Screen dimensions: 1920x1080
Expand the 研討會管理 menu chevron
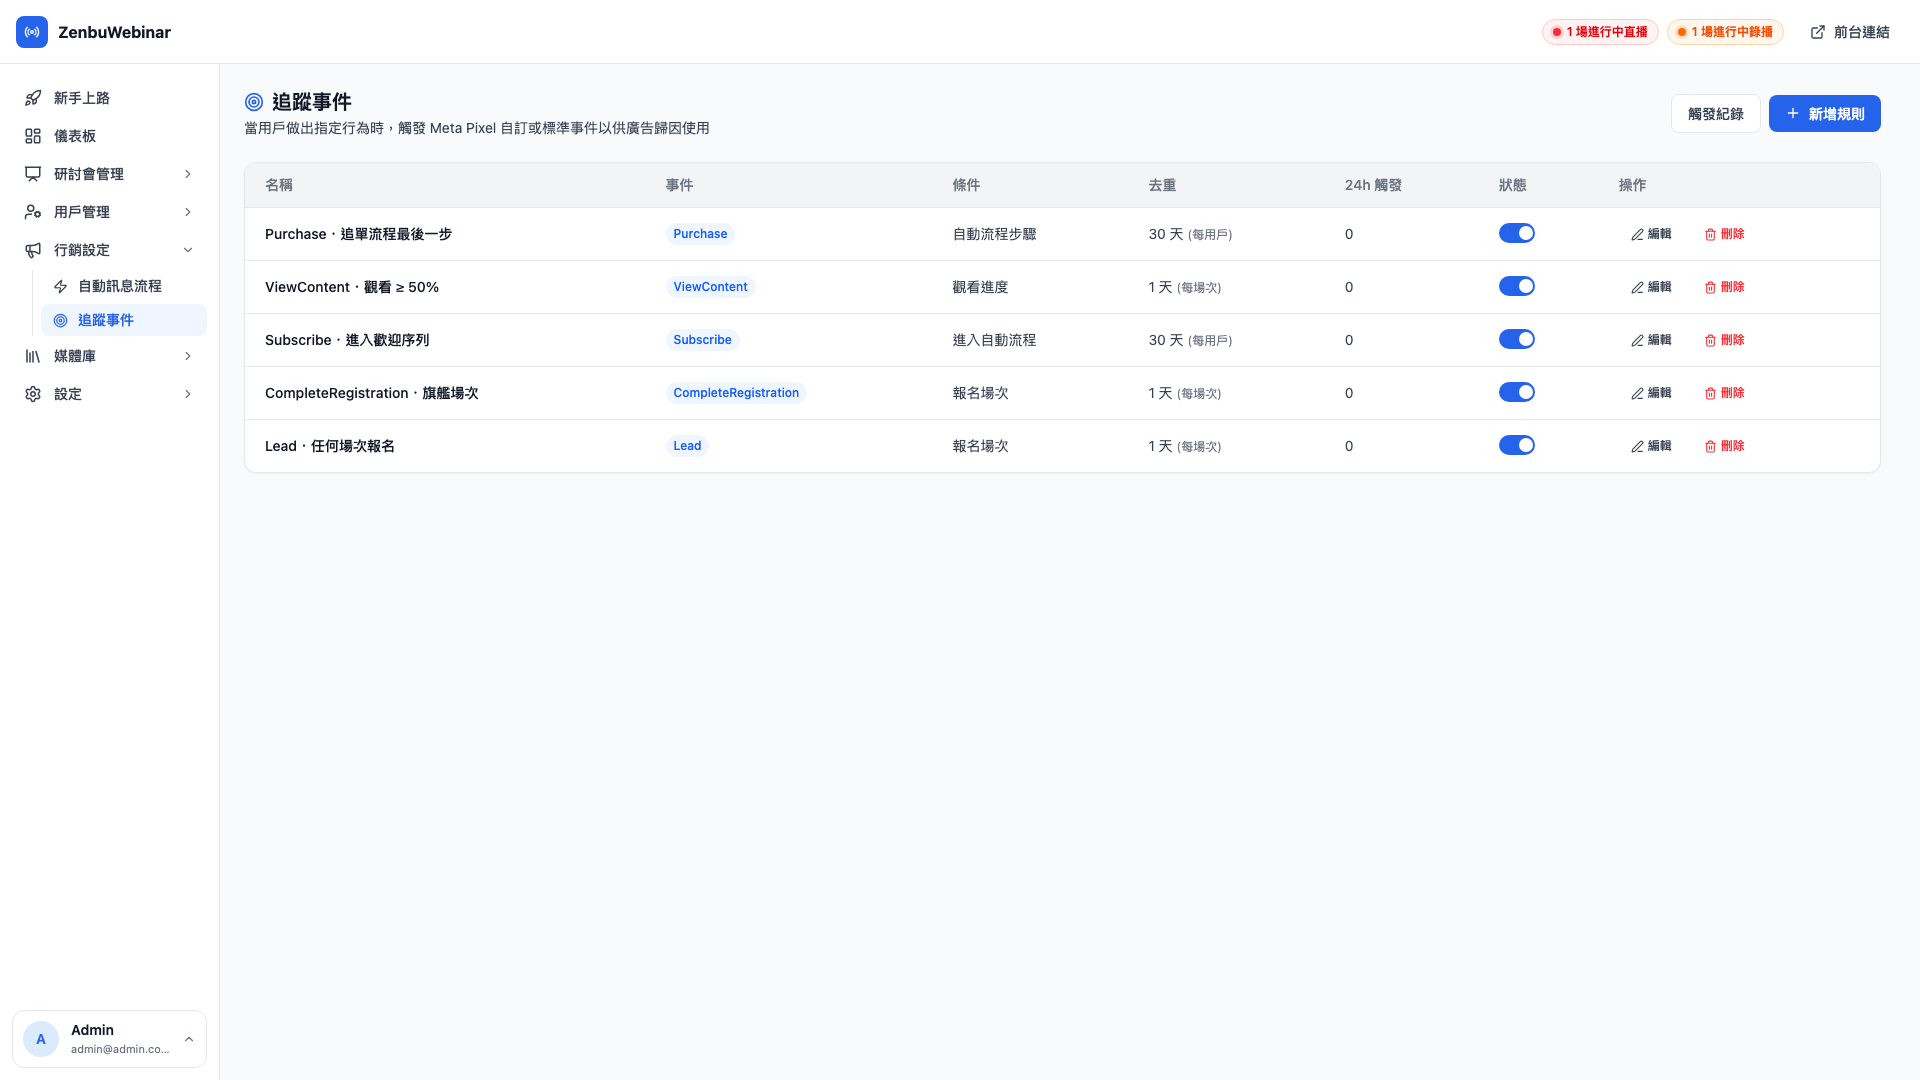tap(188, 174)
